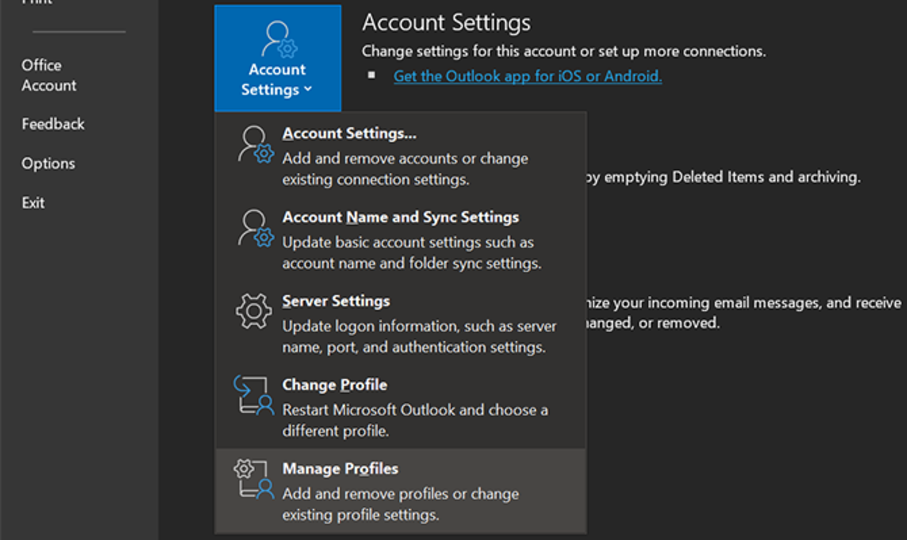Open Feedback in the left sidebar
Viewport: 907px width, 540px height.
tap(53, 124)
